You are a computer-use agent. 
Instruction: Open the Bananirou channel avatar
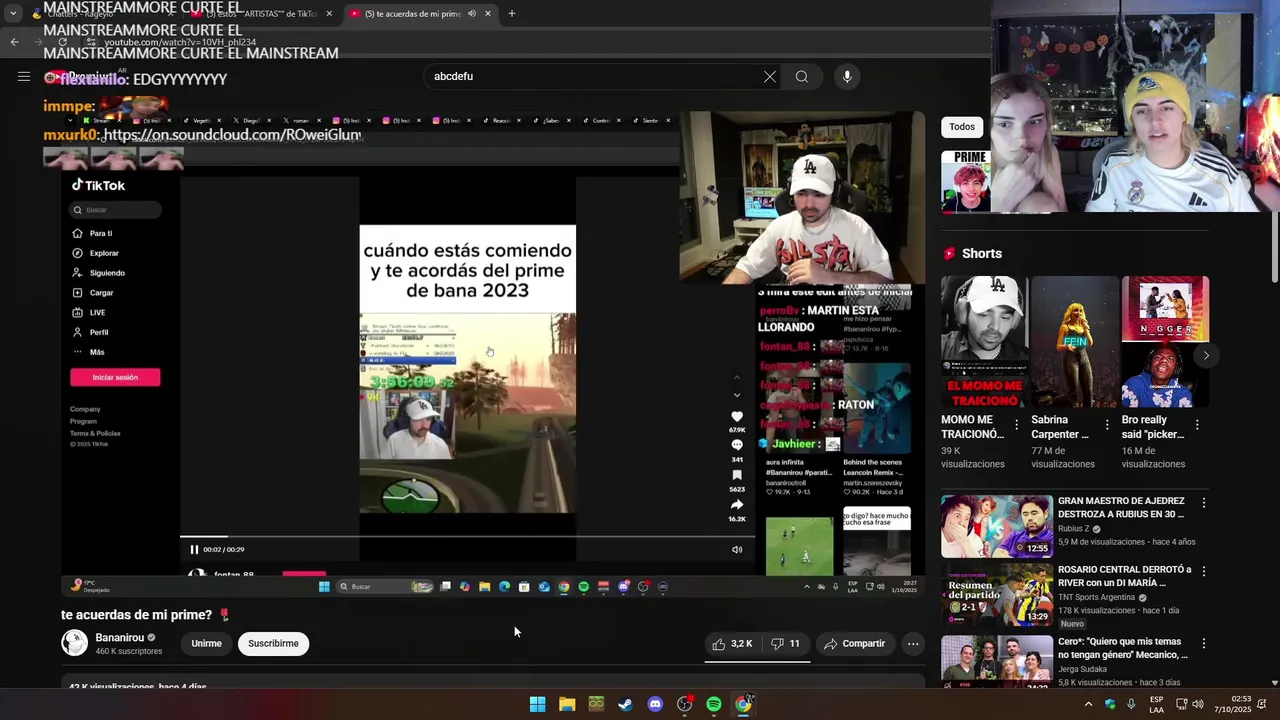pos(75,643)
